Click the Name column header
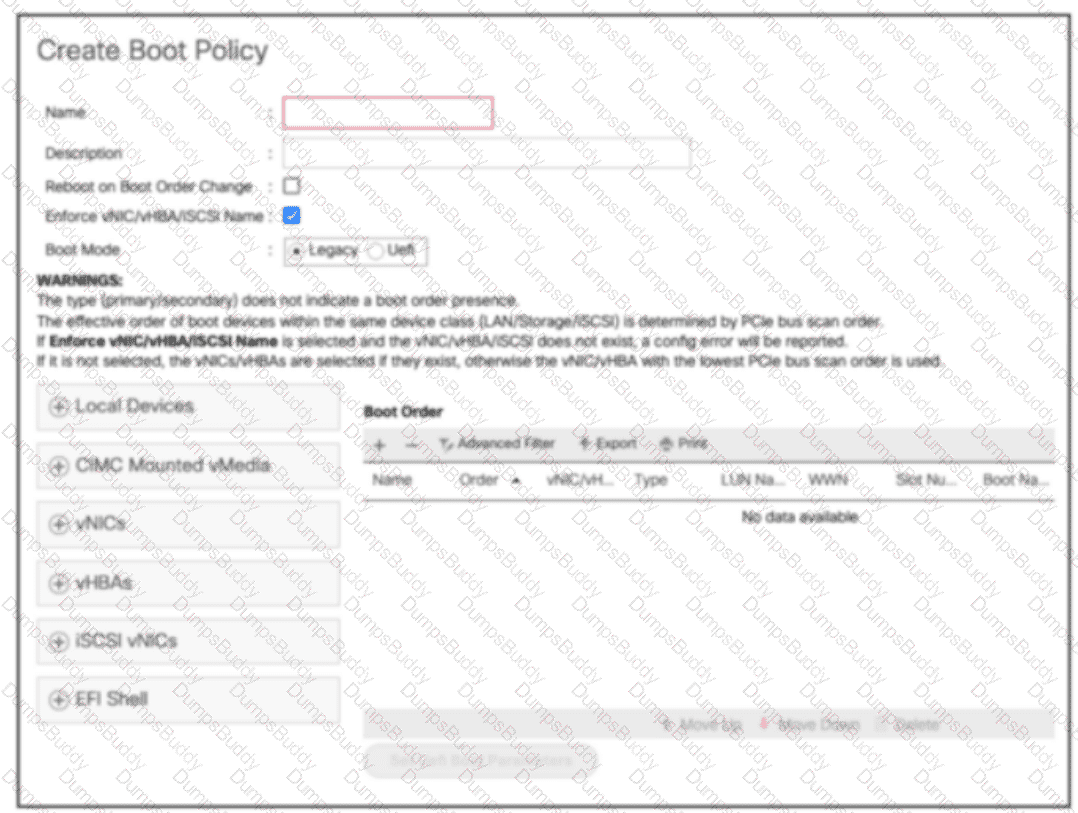Viewport: 1078px width, 813px height. coord(392,480)
